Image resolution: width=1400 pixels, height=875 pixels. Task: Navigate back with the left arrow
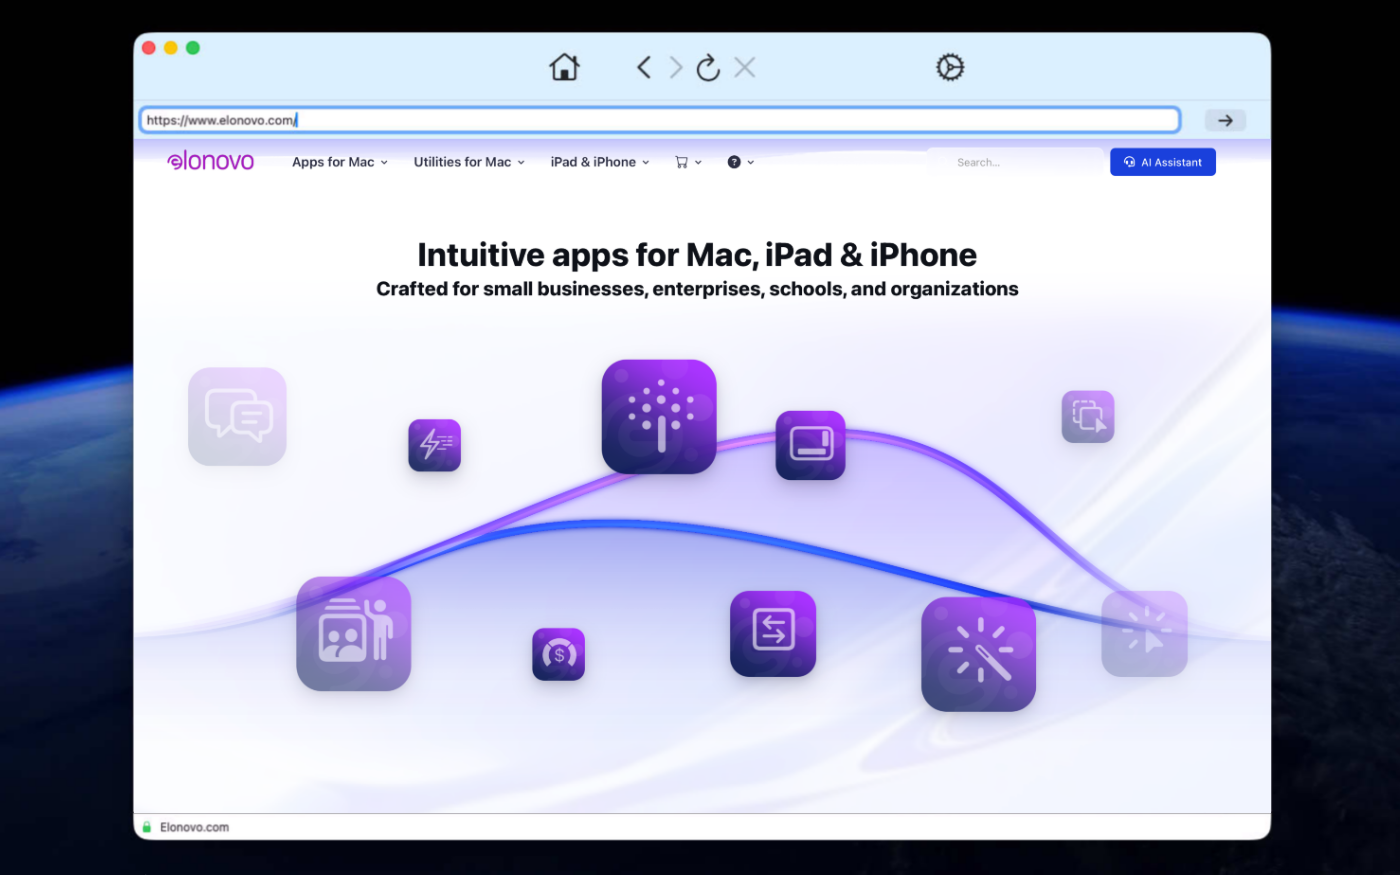pyautogui.click(x=644, y=67)
